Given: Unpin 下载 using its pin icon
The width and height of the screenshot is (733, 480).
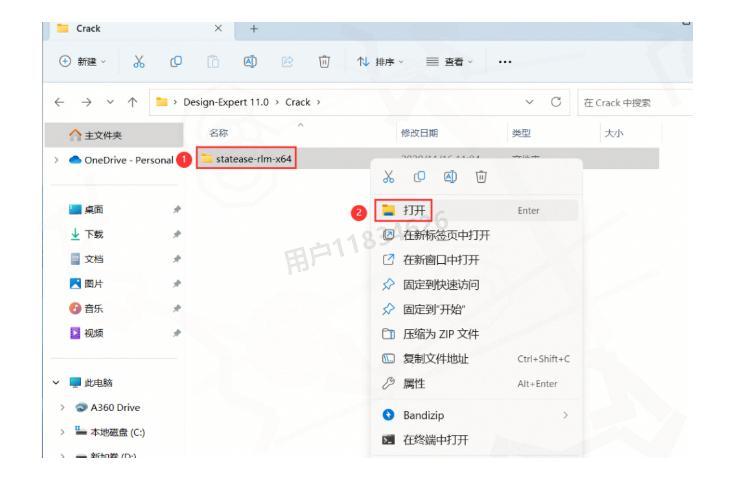Looking at the screenshot, I should point(177,234).
